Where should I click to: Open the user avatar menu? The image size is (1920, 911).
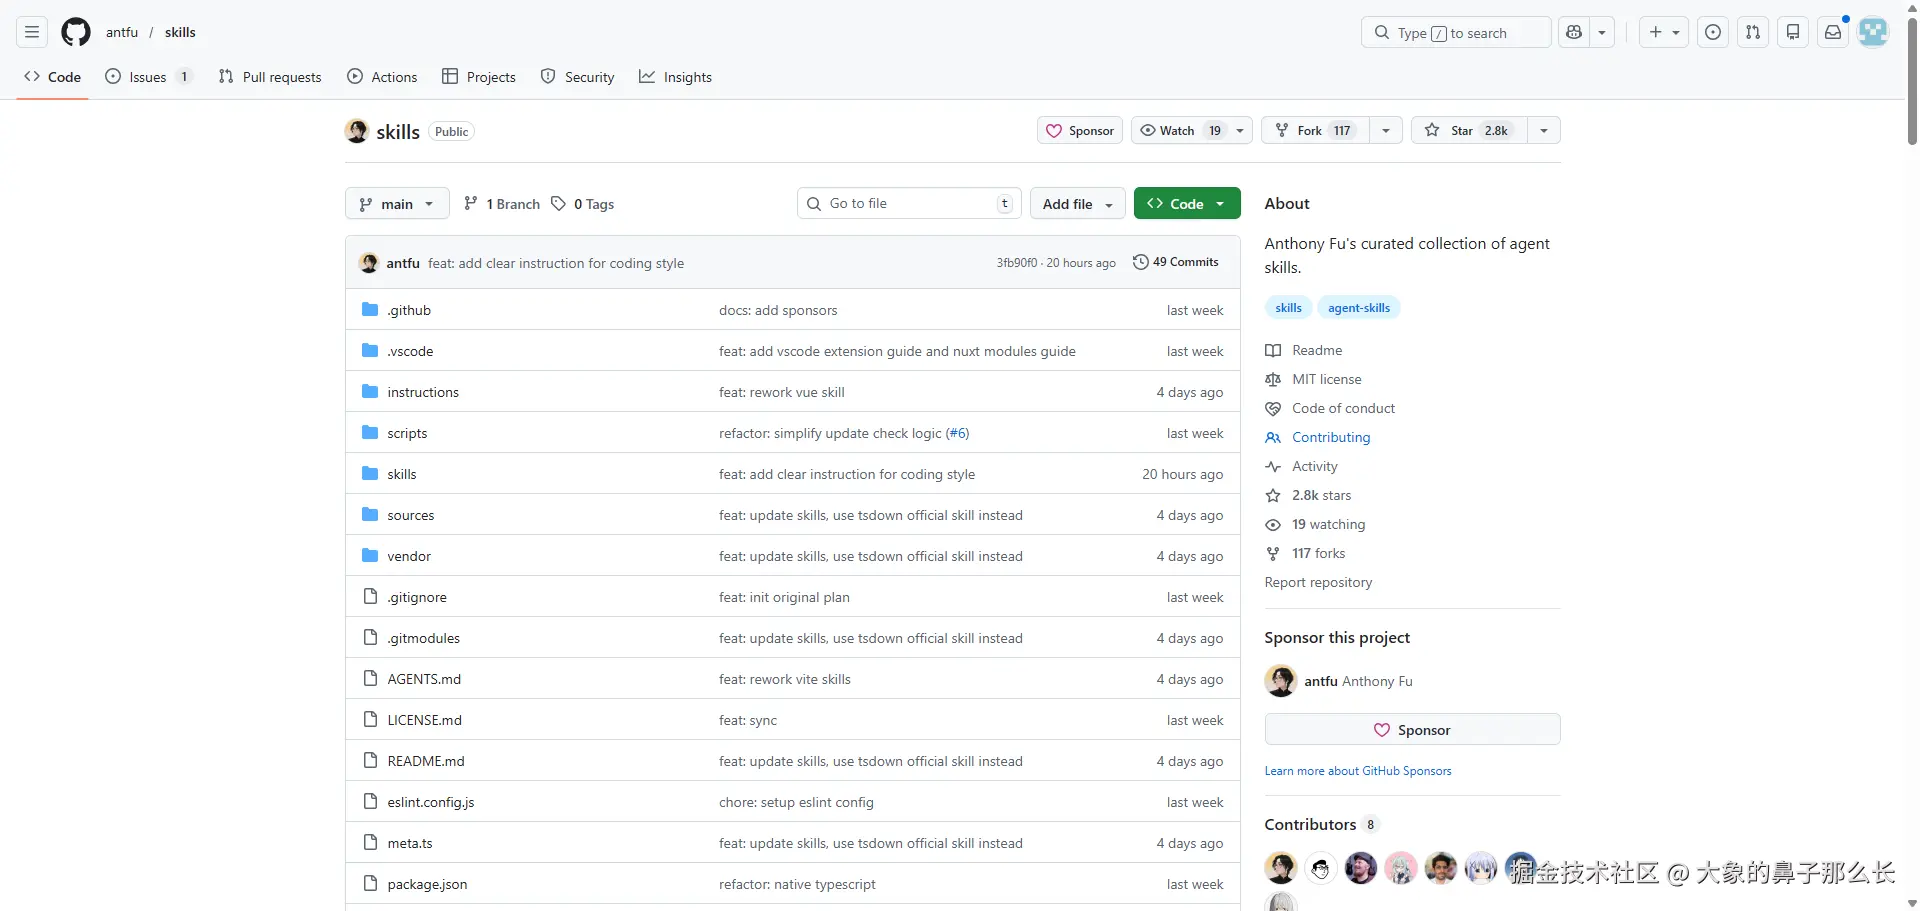(x=1873, y=32)
